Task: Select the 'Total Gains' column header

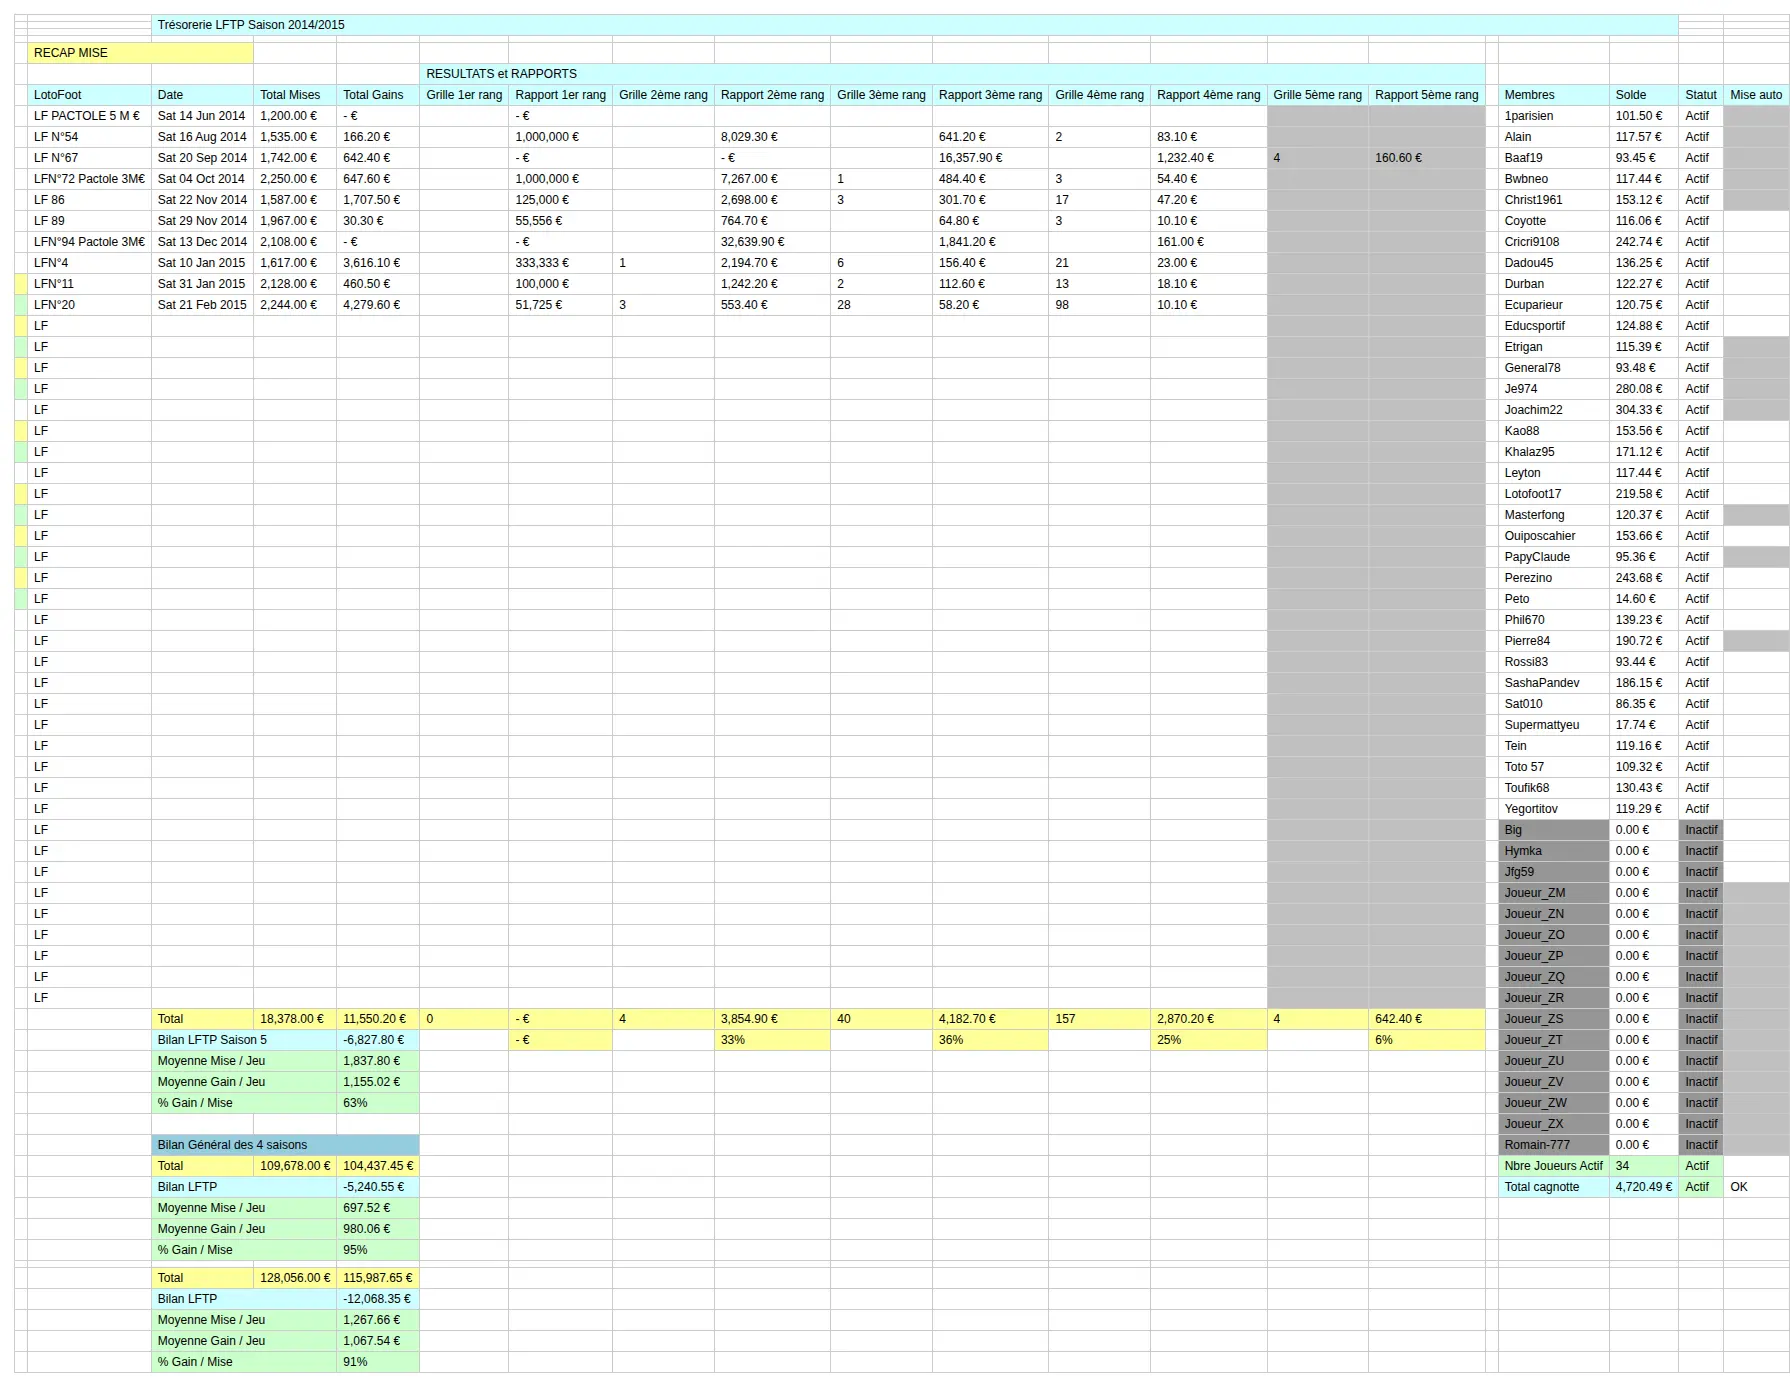Action: (378, 95)
